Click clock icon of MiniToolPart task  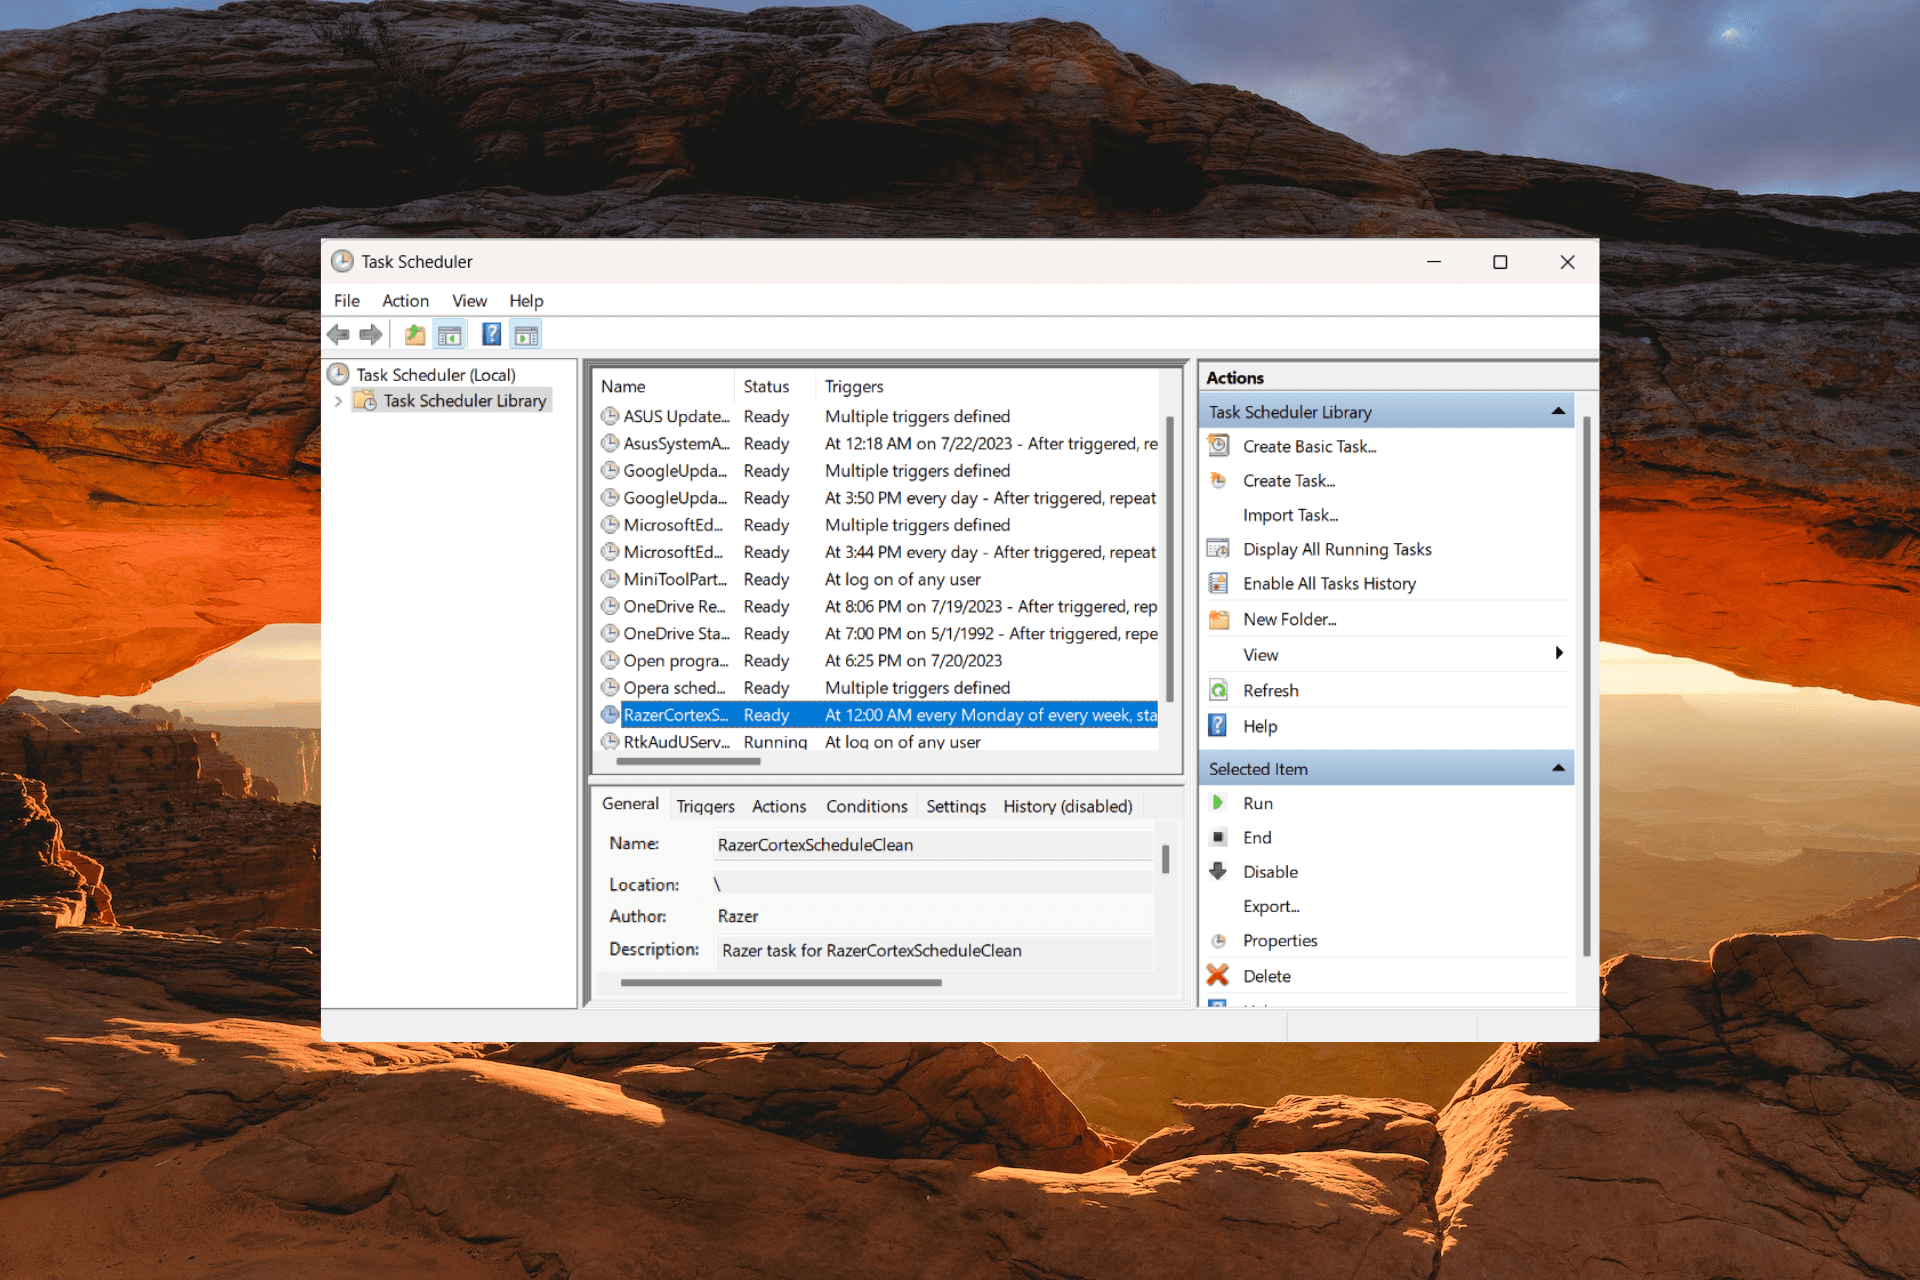click(x=609, y=579)
